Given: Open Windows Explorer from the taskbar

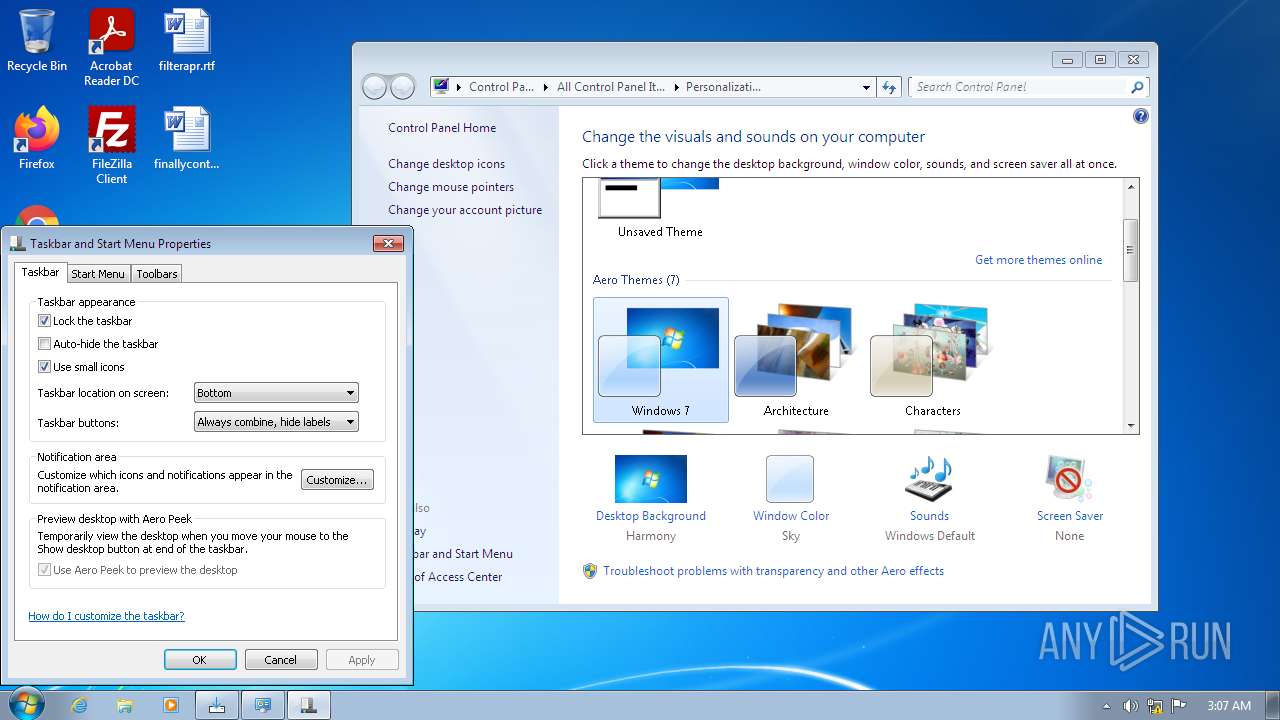Looking at the screenshot, I should pos(125,705).
